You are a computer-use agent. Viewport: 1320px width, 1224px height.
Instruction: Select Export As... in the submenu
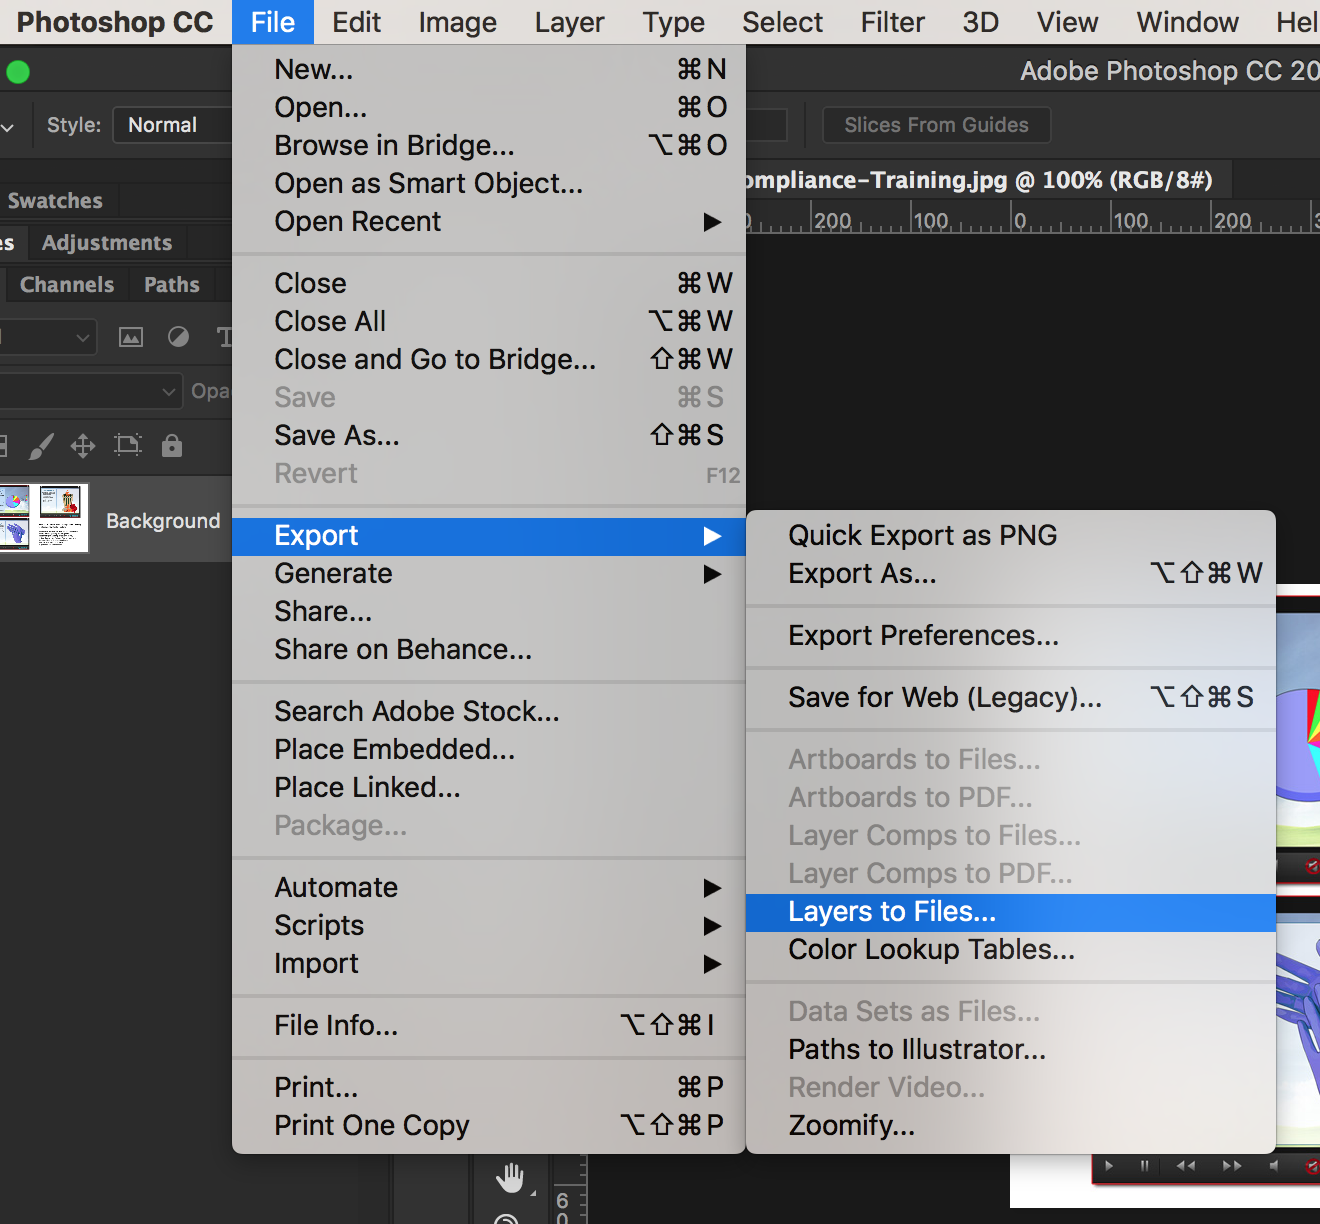pyautogui.click(x=1011, y=574)
